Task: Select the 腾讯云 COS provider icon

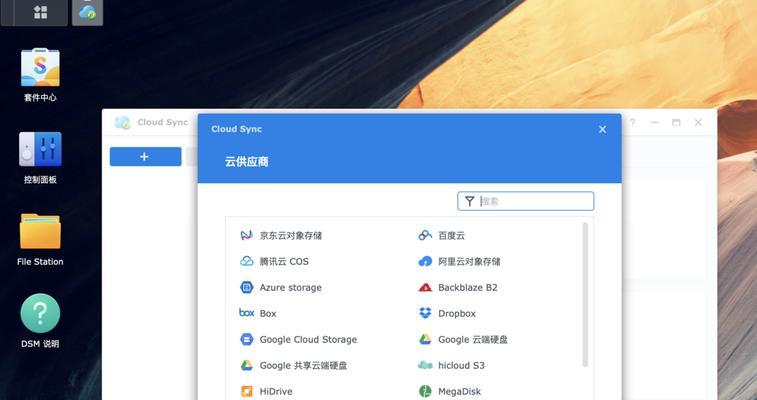Action: coord(247,262)
